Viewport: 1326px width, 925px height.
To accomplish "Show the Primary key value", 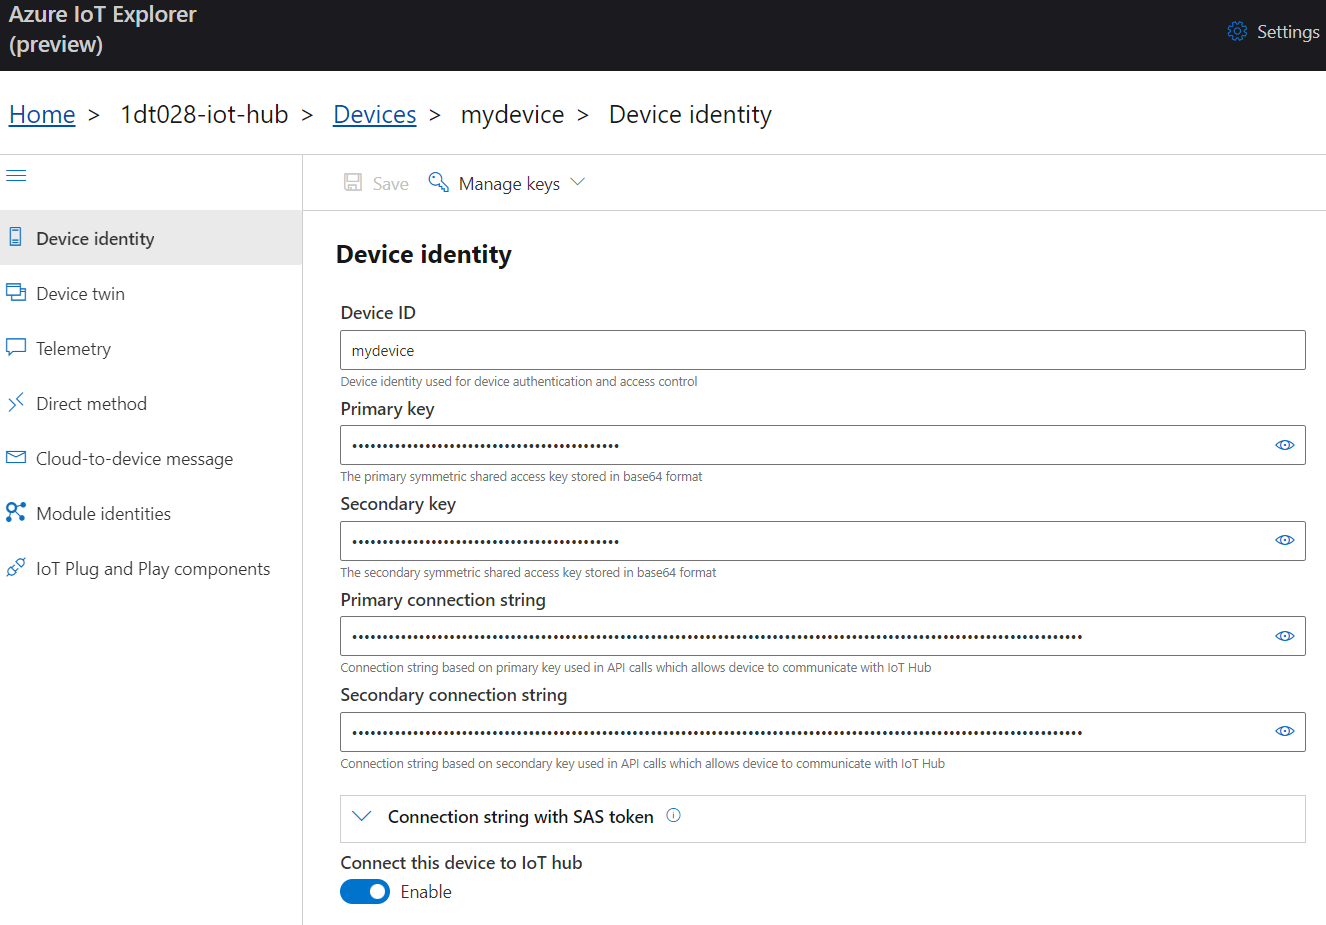I will [x=1285, y=445].
